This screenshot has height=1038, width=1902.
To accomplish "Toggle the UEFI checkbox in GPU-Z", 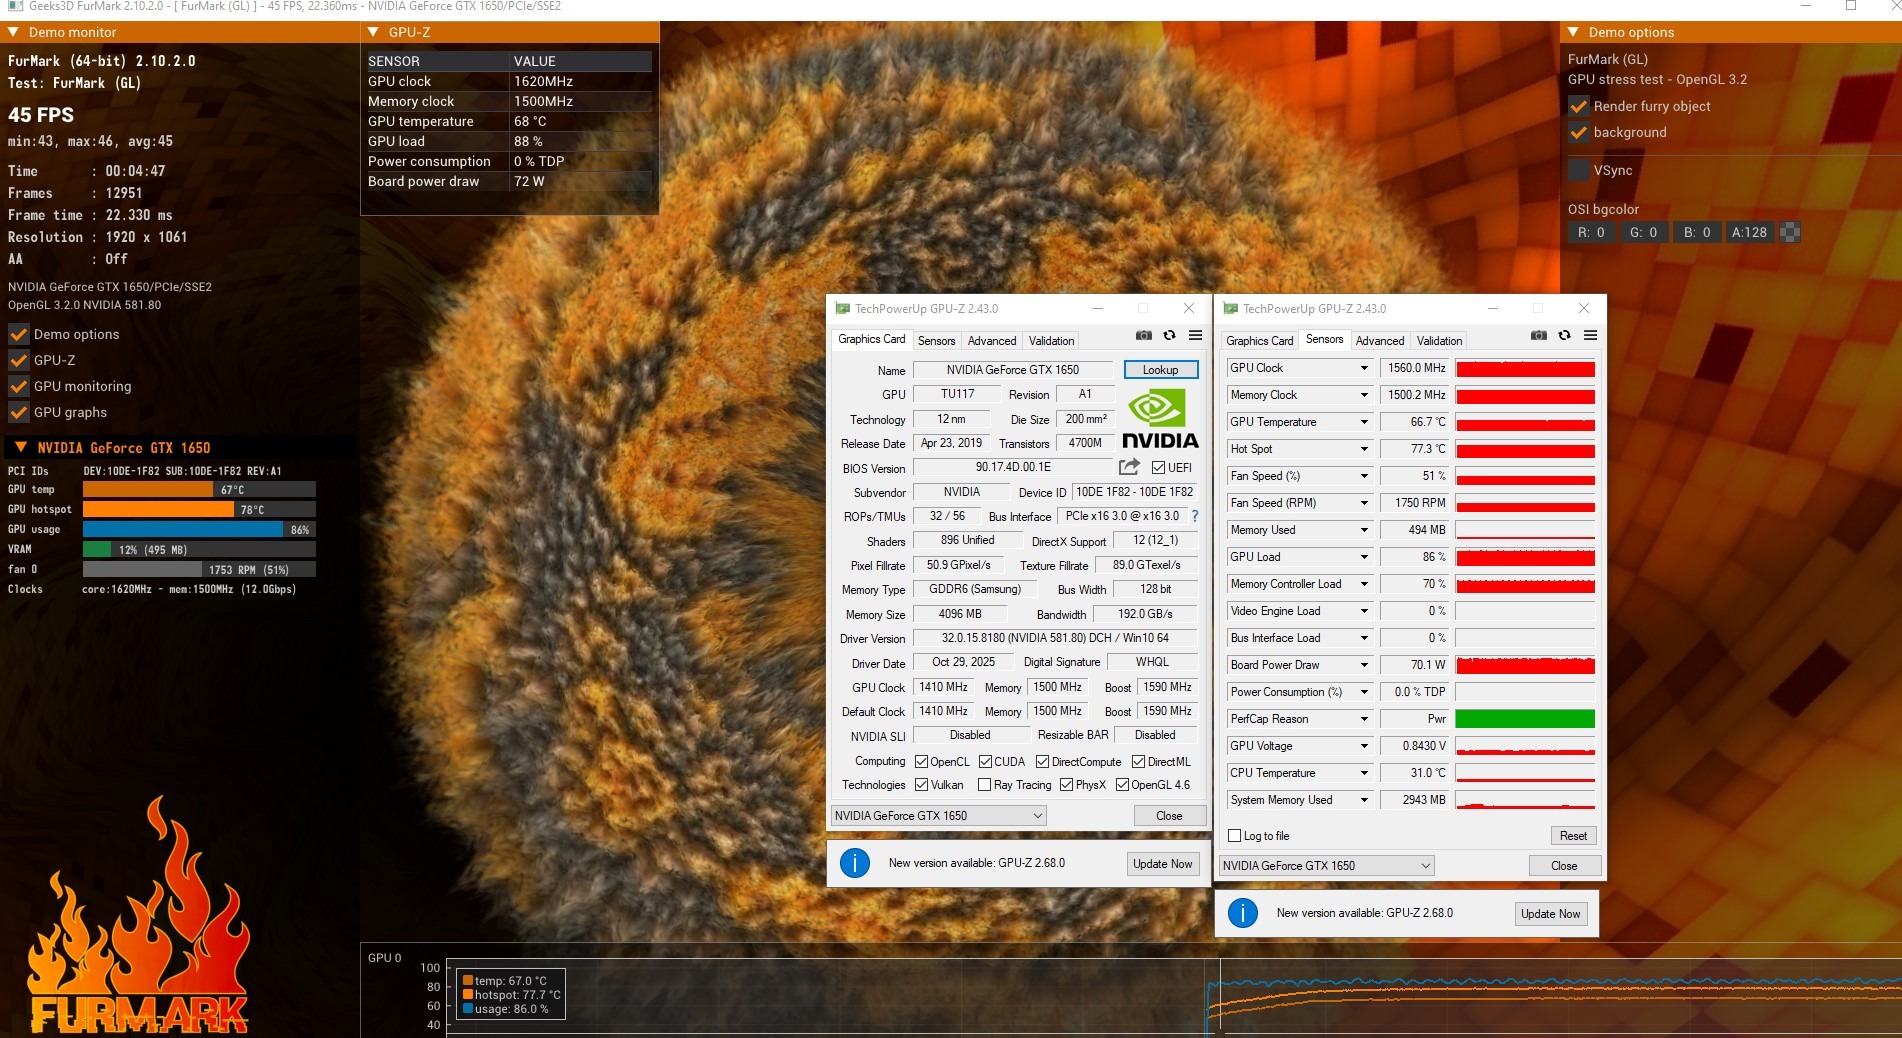I will click(1158, 468).
